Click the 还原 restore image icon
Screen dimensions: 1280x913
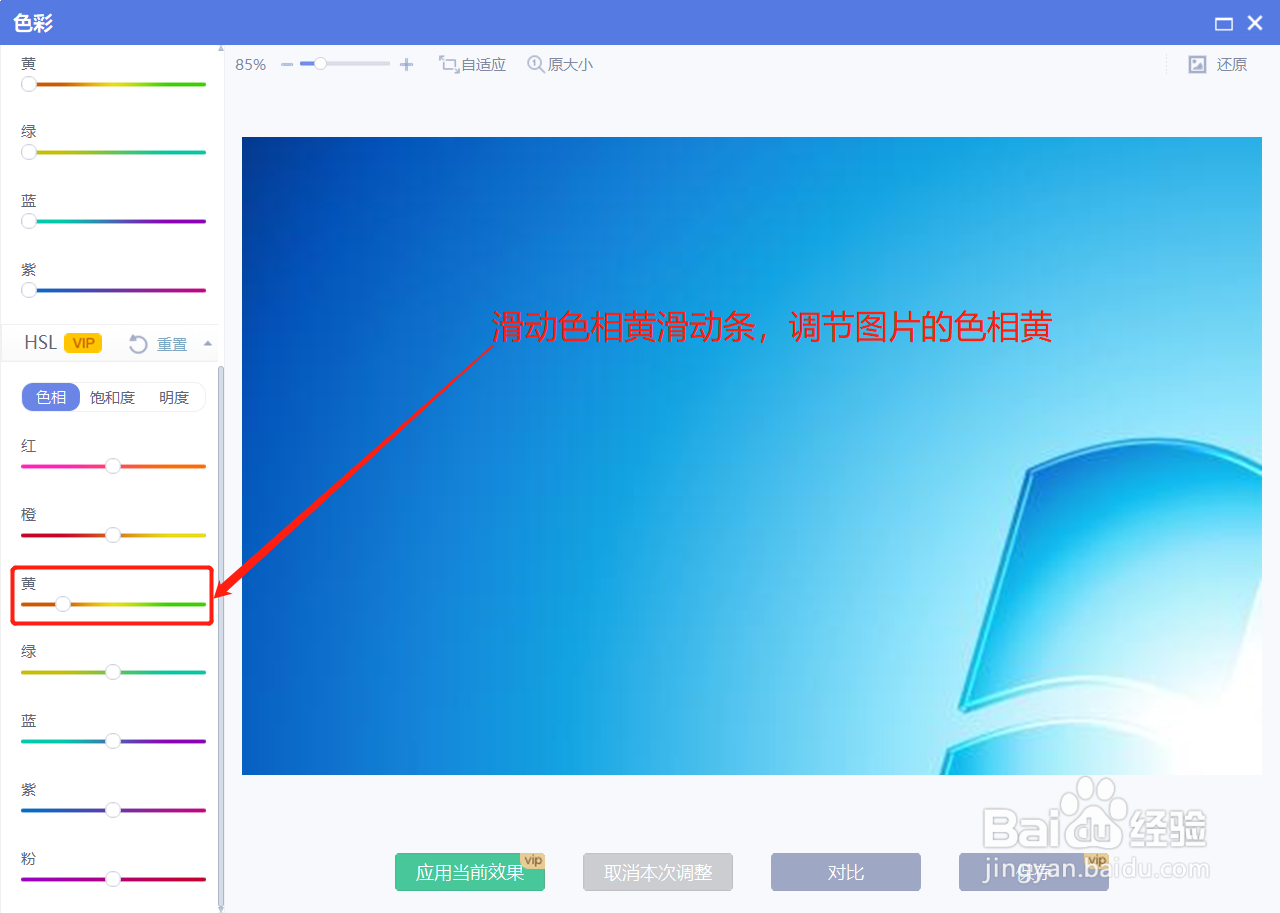pyautogui.click(x=1197, y=64)
